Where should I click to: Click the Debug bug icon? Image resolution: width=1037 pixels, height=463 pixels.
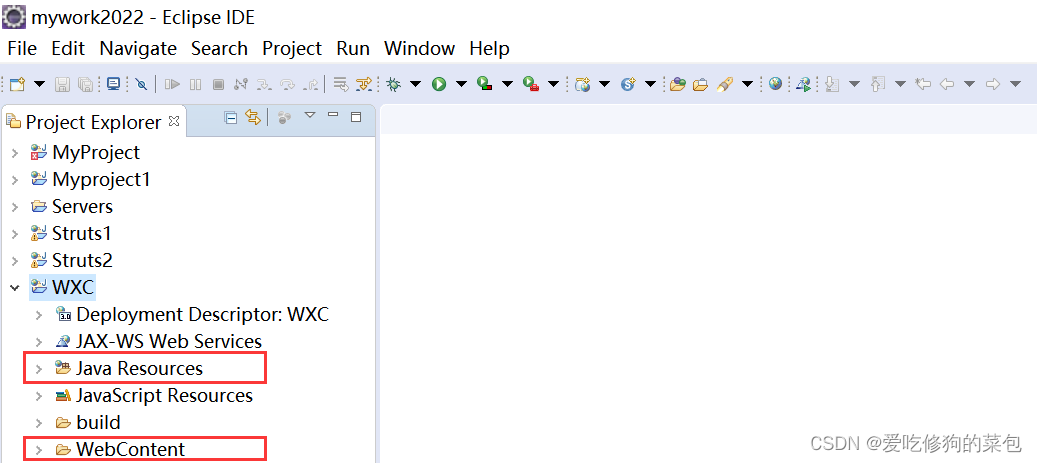point(394,84)
